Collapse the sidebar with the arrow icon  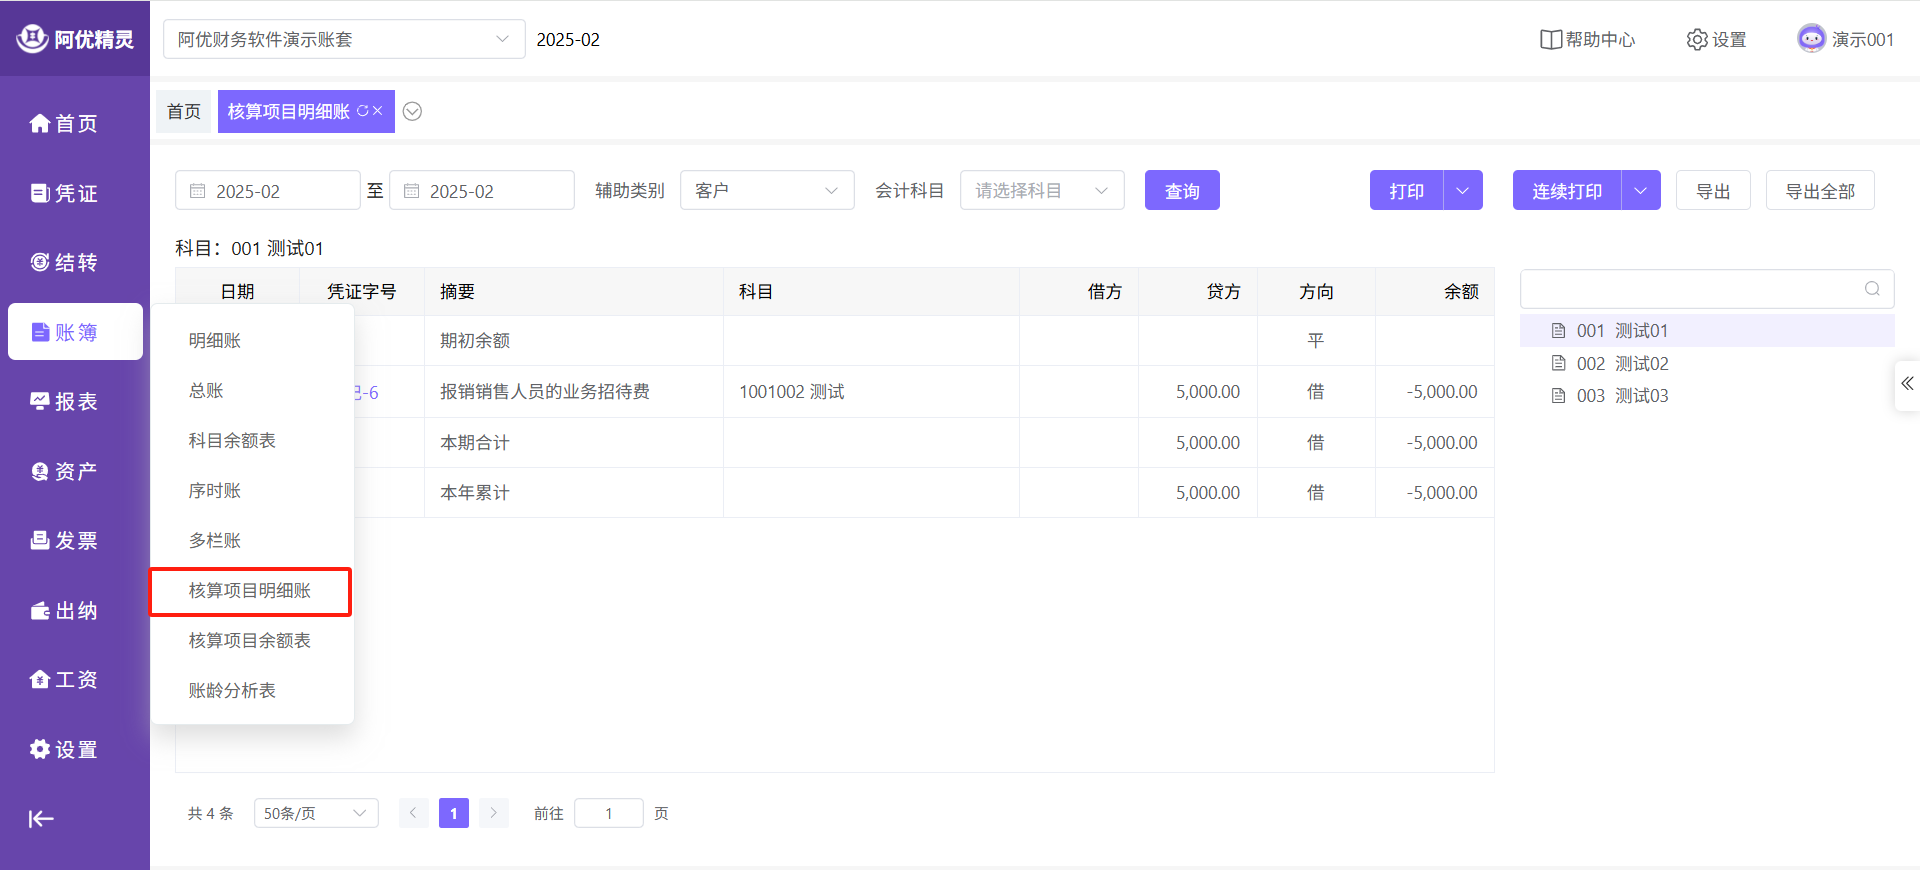coord(40,819)
